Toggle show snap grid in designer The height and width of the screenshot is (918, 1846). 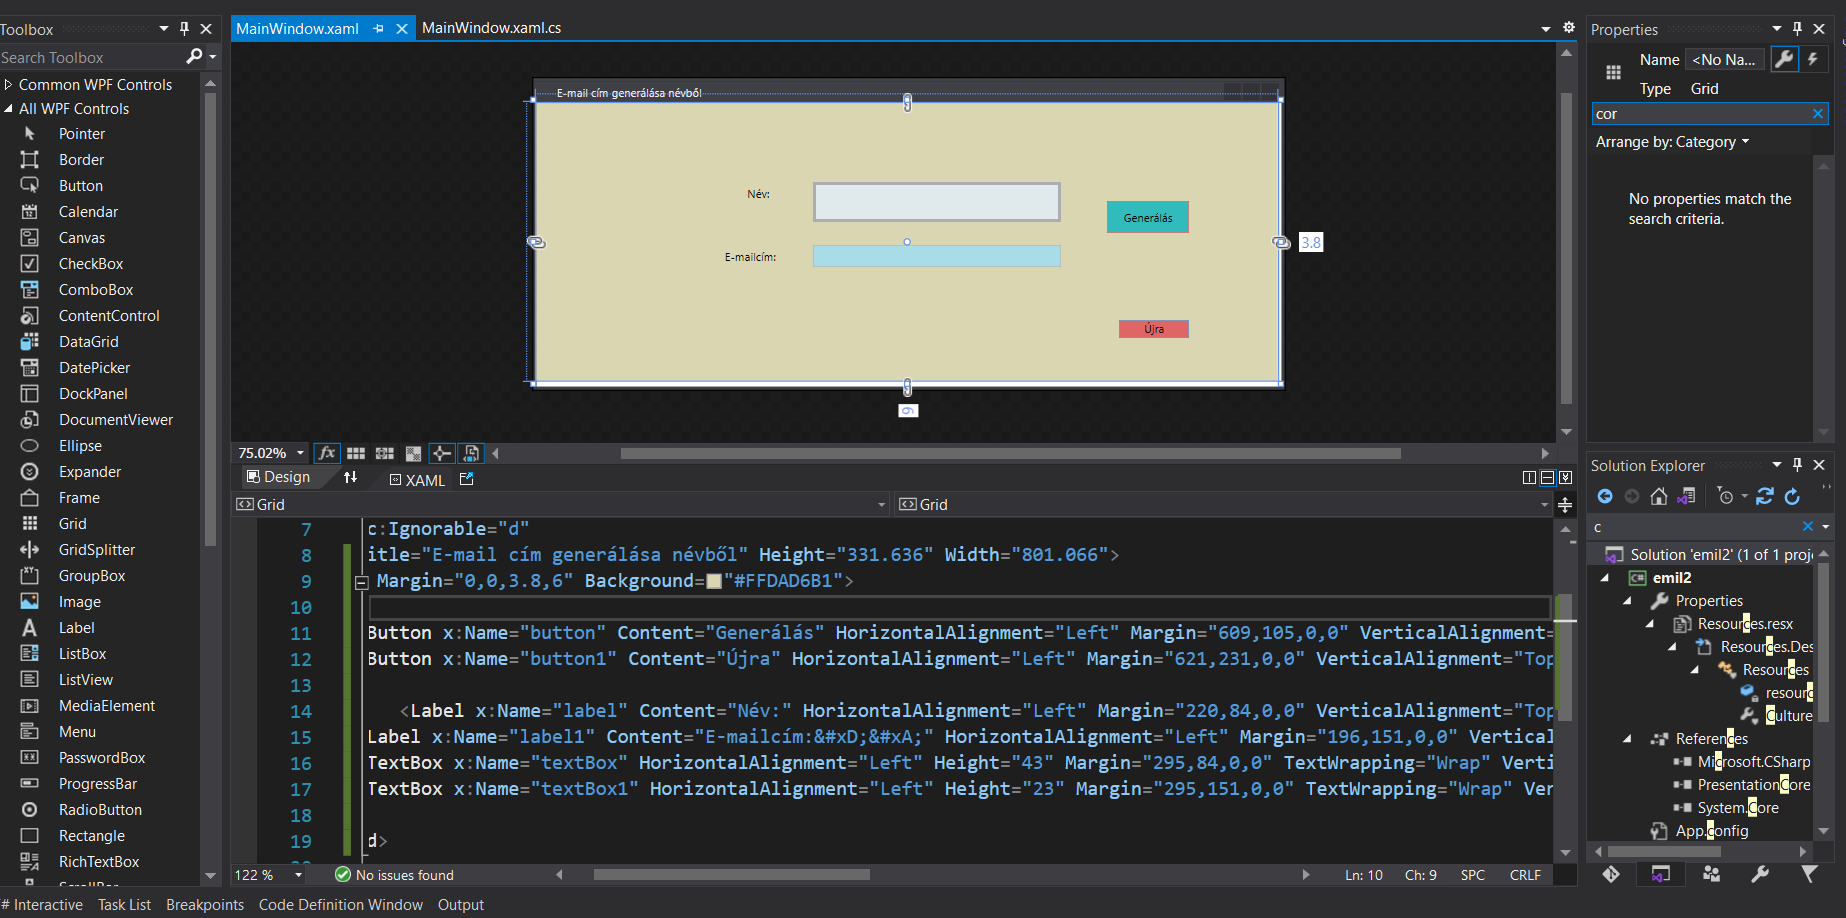coord(356,453)
